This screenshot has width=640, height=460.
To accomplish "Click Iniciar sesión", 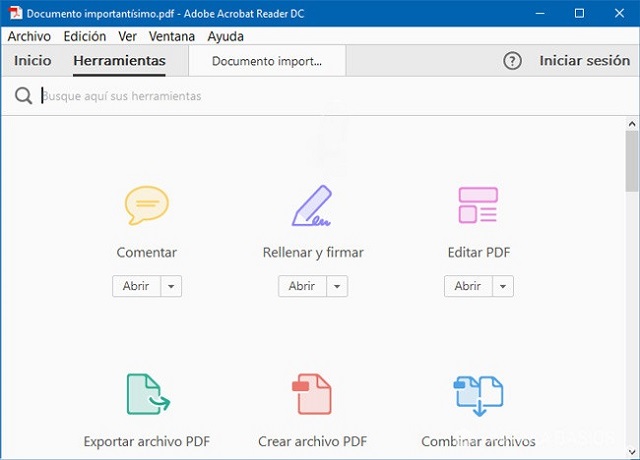I will pos(584,61).
